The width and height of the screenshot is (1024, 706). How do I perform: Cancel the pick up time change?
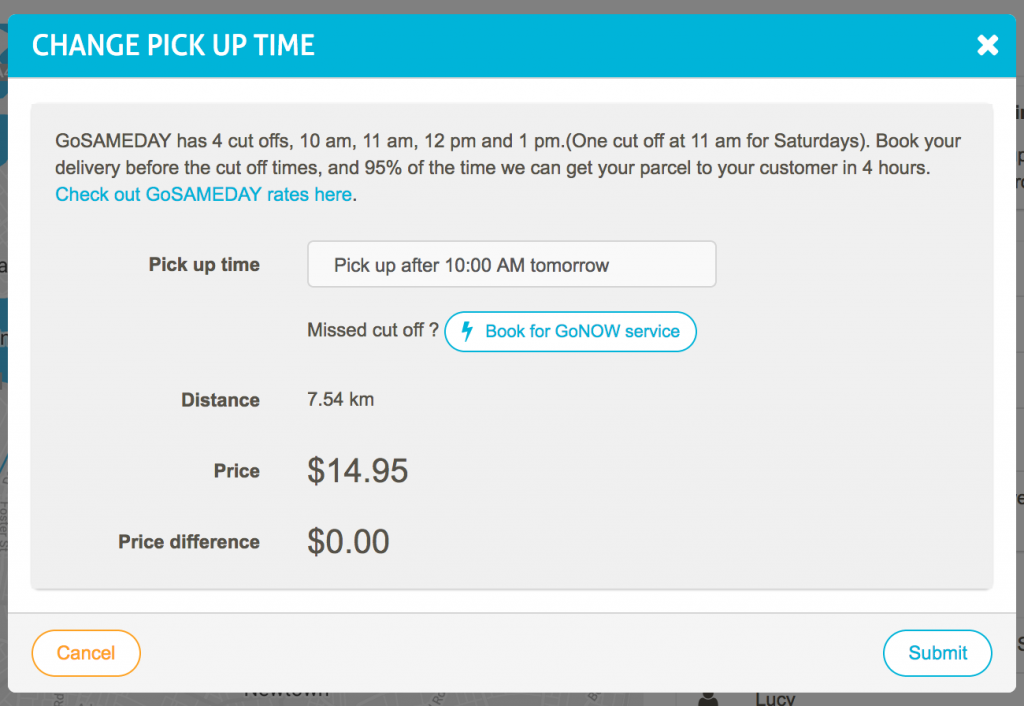coord(86,653)
